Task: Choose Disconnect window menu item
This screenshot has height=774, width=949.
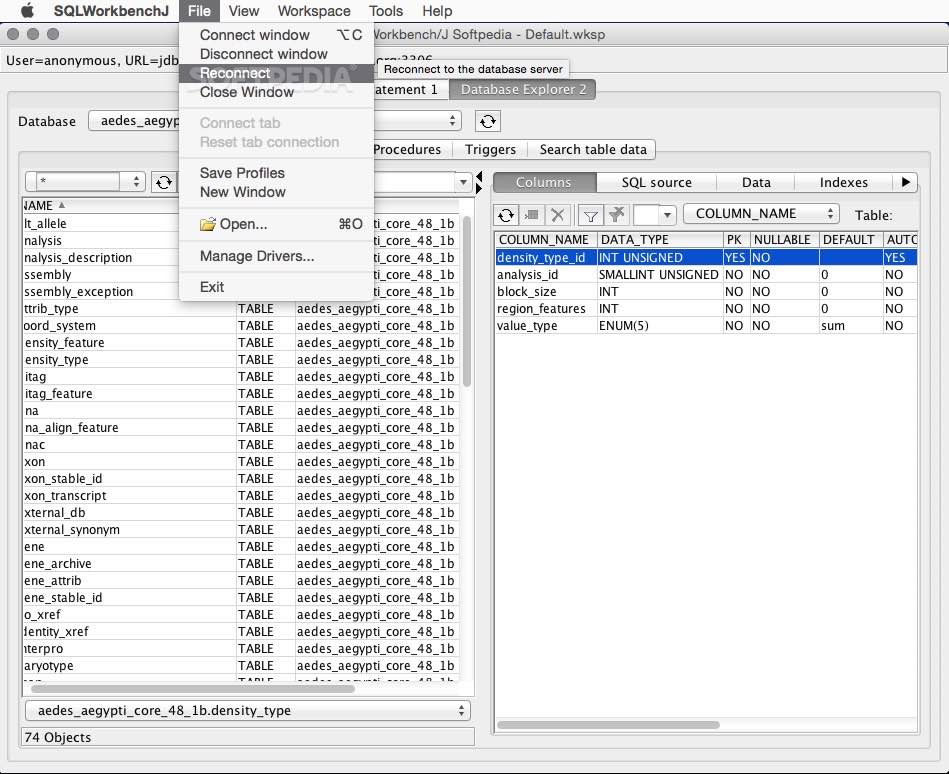Action: pos(277,54)
